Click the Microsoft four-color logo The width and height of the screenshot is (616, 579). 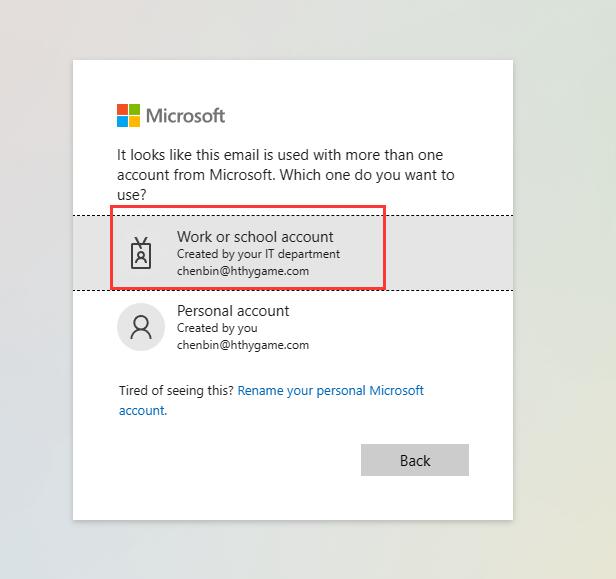point(128,115)
